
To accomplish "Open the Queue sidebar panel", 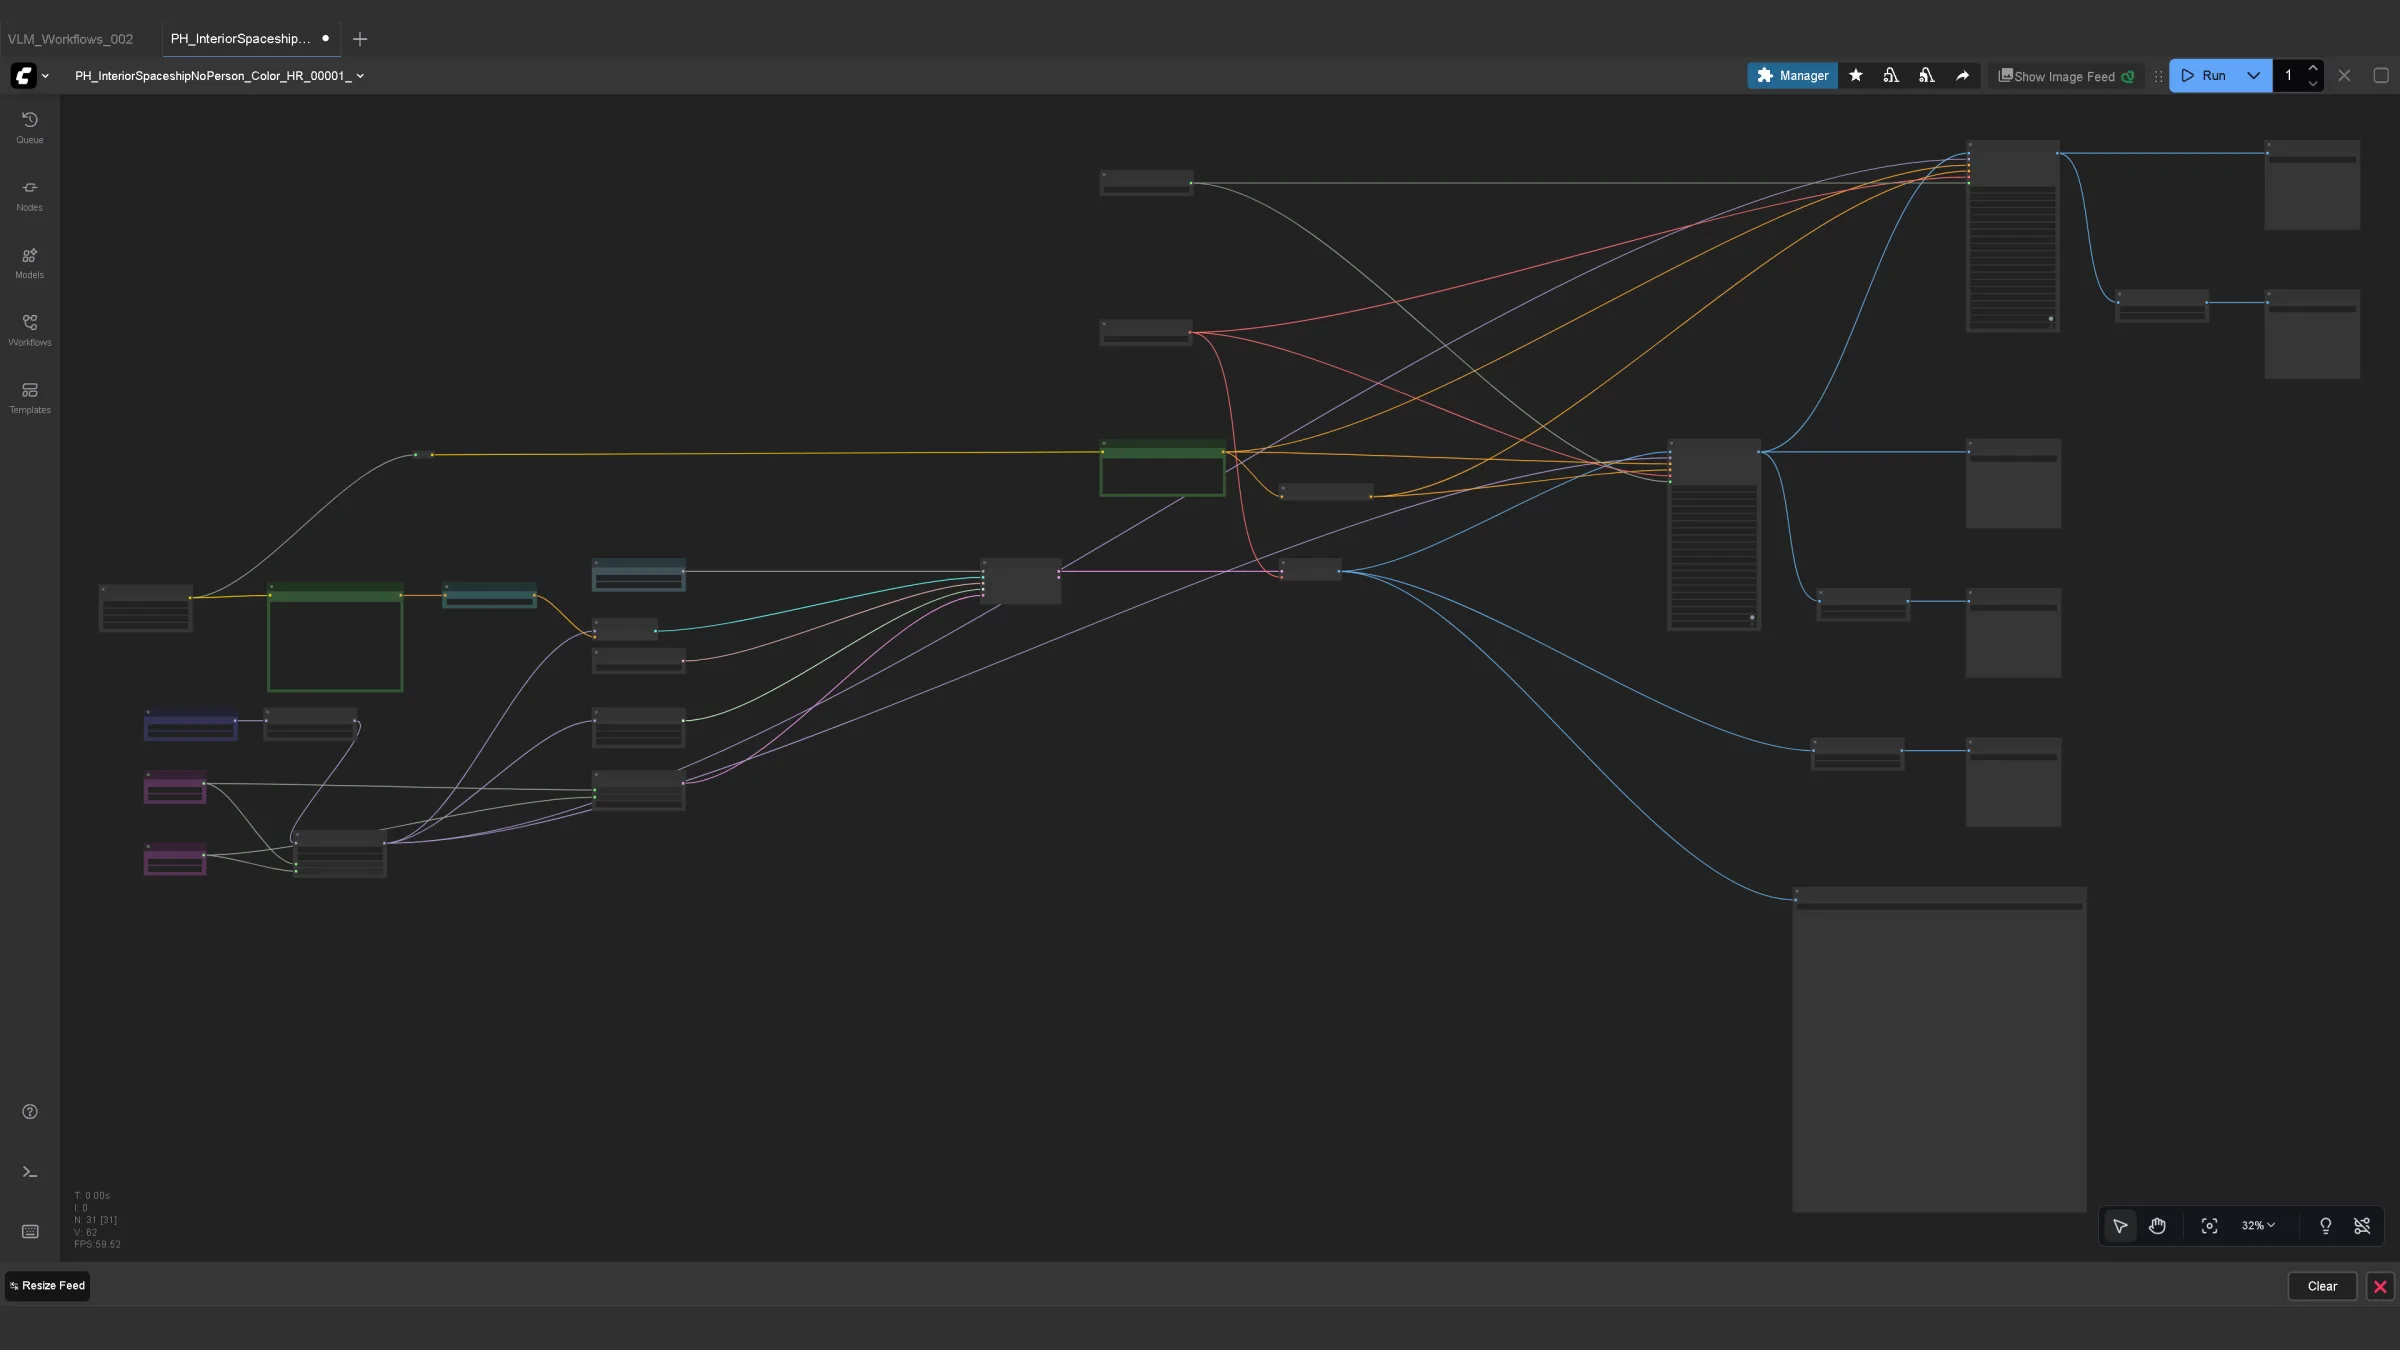I will (x=30, y=127).
